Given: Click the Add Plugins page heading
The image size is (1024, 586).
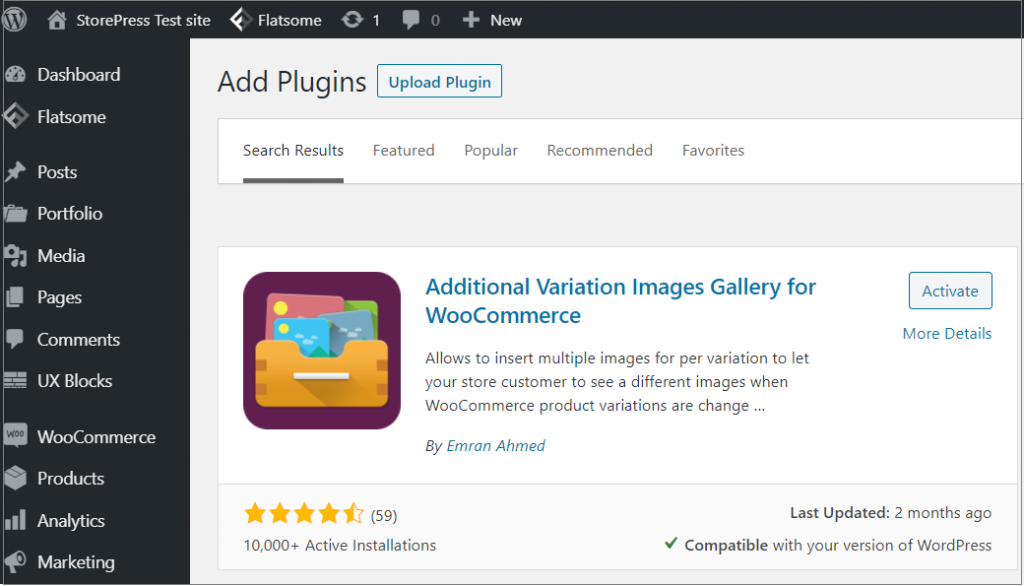Looking at the screenshot, I should pyautogui.click(x=292, y=82).
